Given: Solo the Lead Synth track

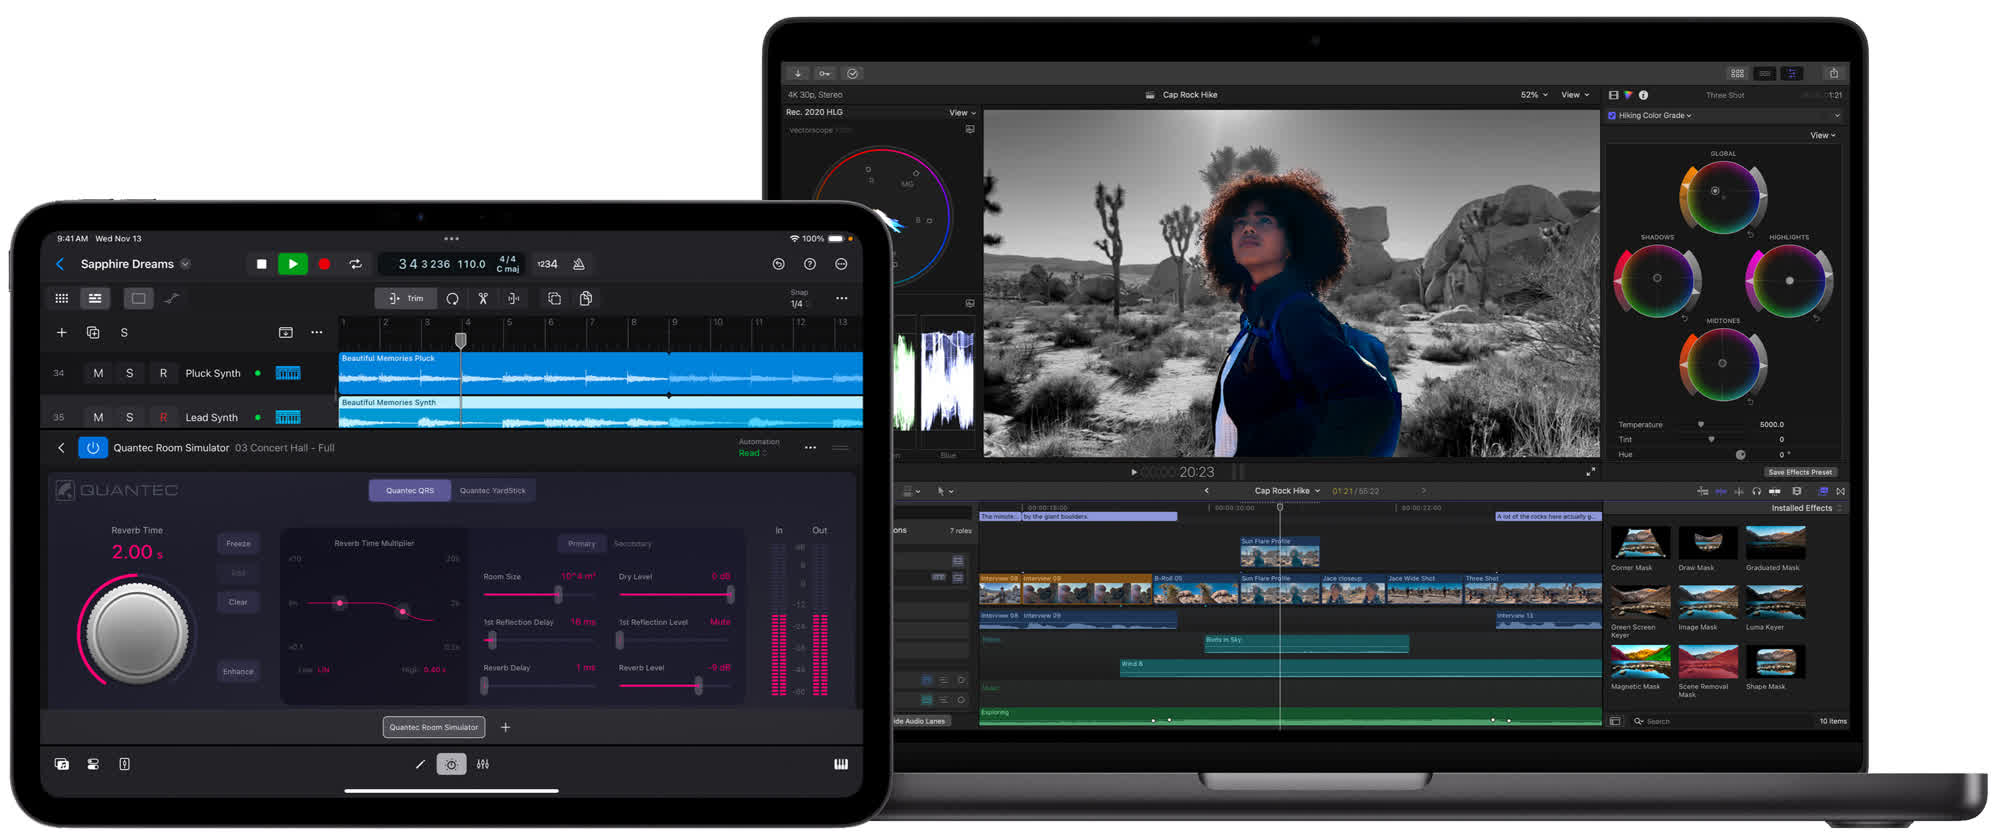Looking at the screenshot, I should pos(129,417).
